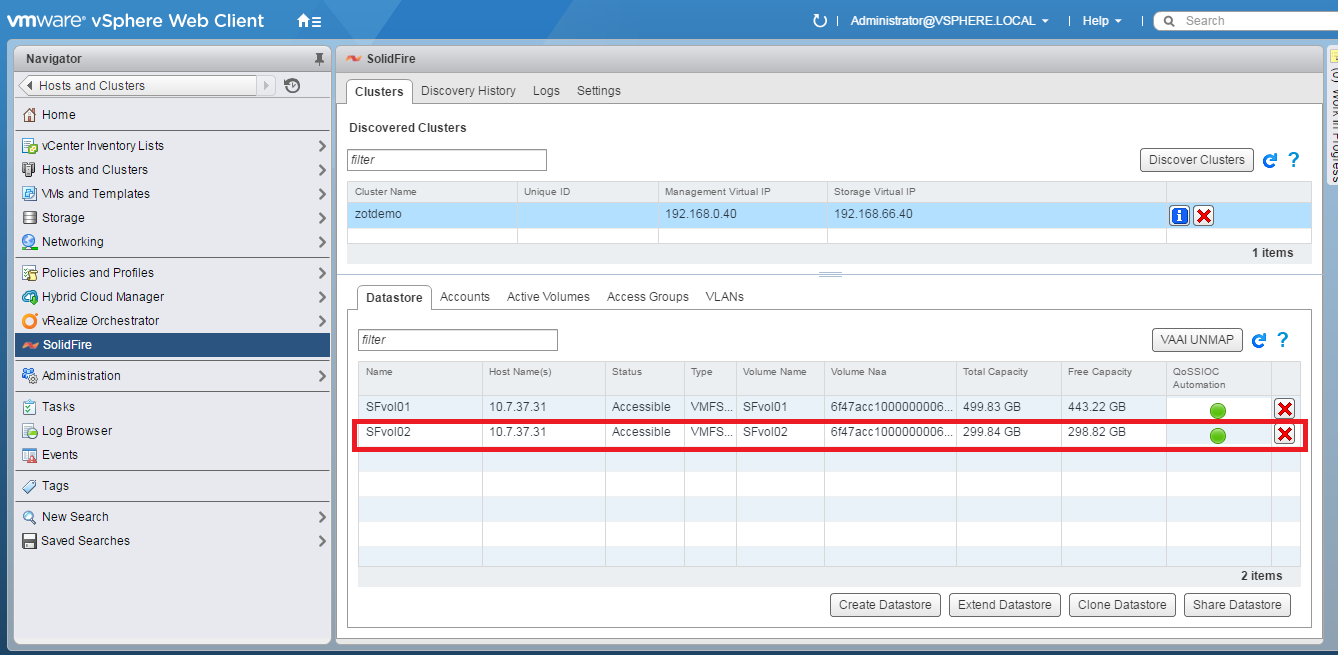The image size is (1338, 655).
Task: Click the Storage icon in the Navigator
Action: click(x=30, y=218)
